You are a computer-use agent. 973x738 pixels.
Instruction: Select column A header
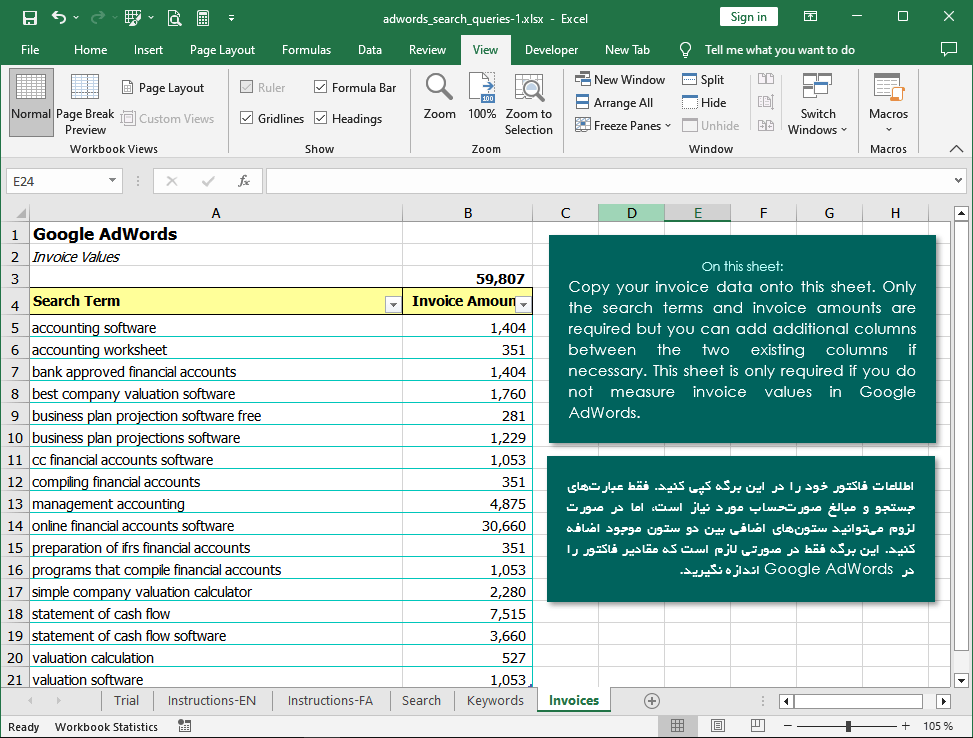point(216,213)
